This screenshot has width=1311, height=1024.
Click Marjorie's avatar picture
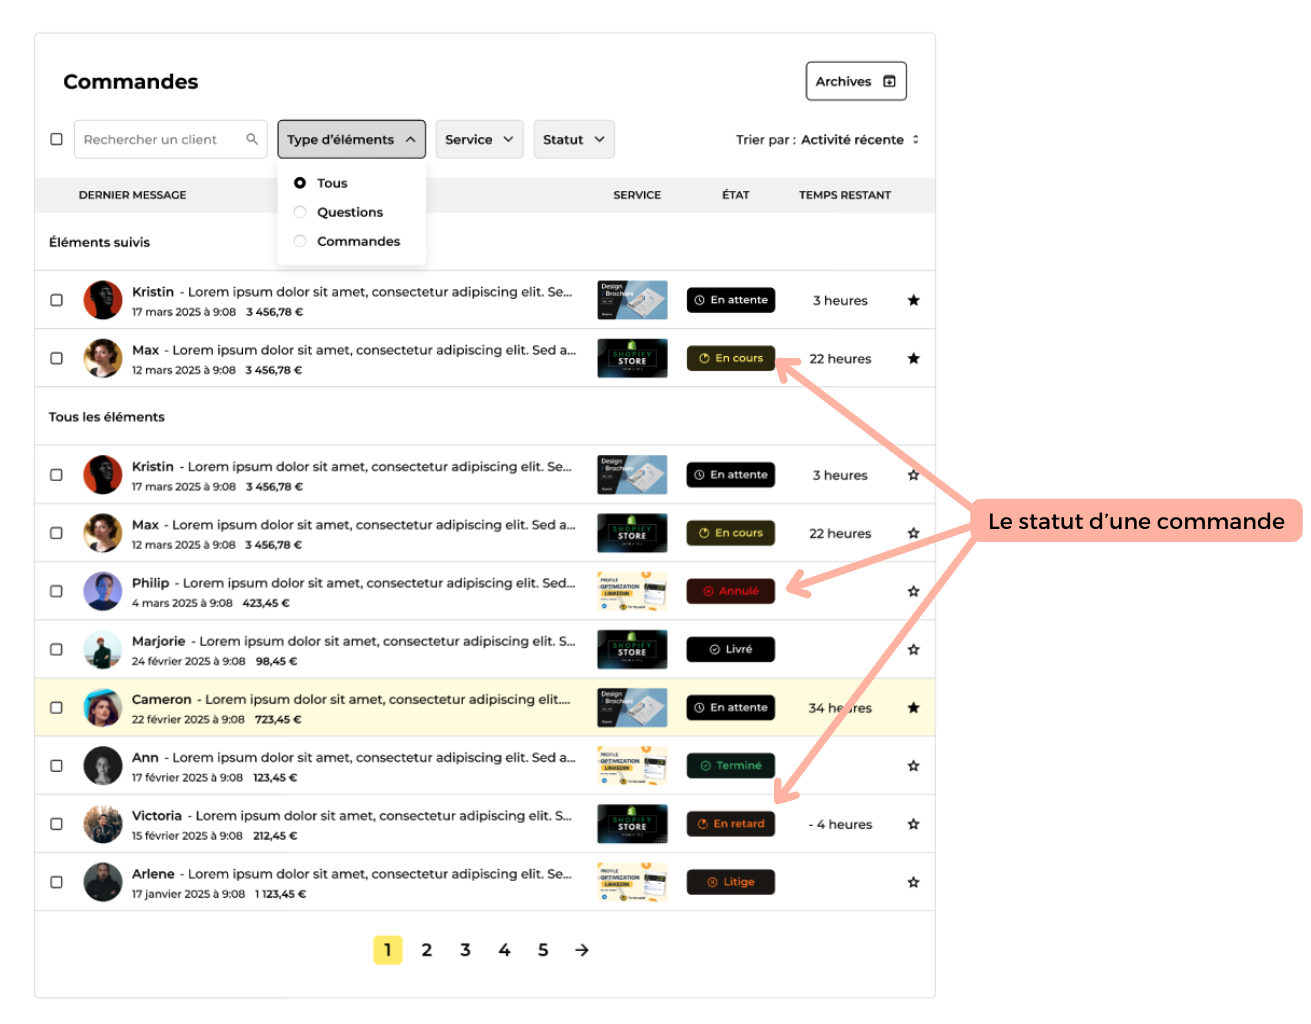tap(102, 649)
